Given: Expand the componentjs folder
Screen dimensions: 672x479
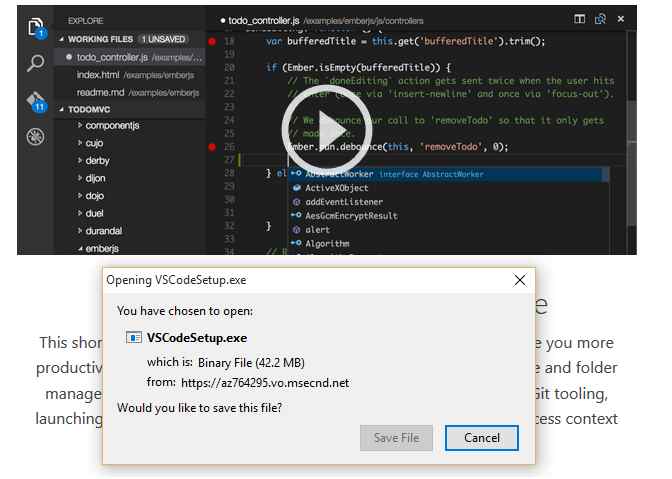Looking at the screenshot, I should [80, 125].
